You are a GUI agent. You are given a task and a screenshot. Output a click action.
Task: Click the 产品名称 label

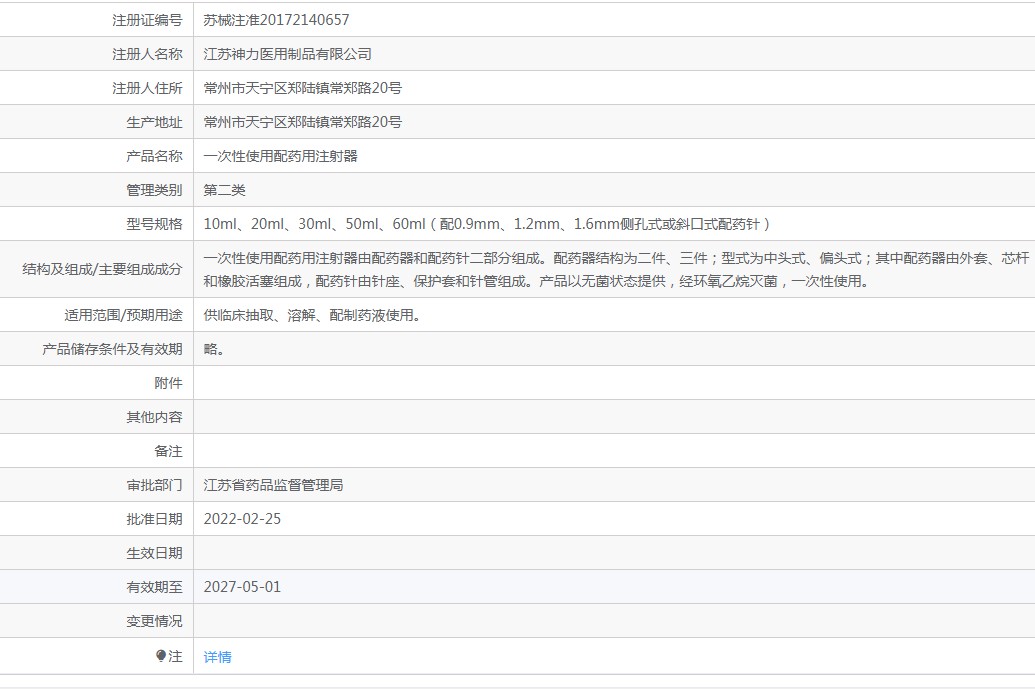(154, 156)
